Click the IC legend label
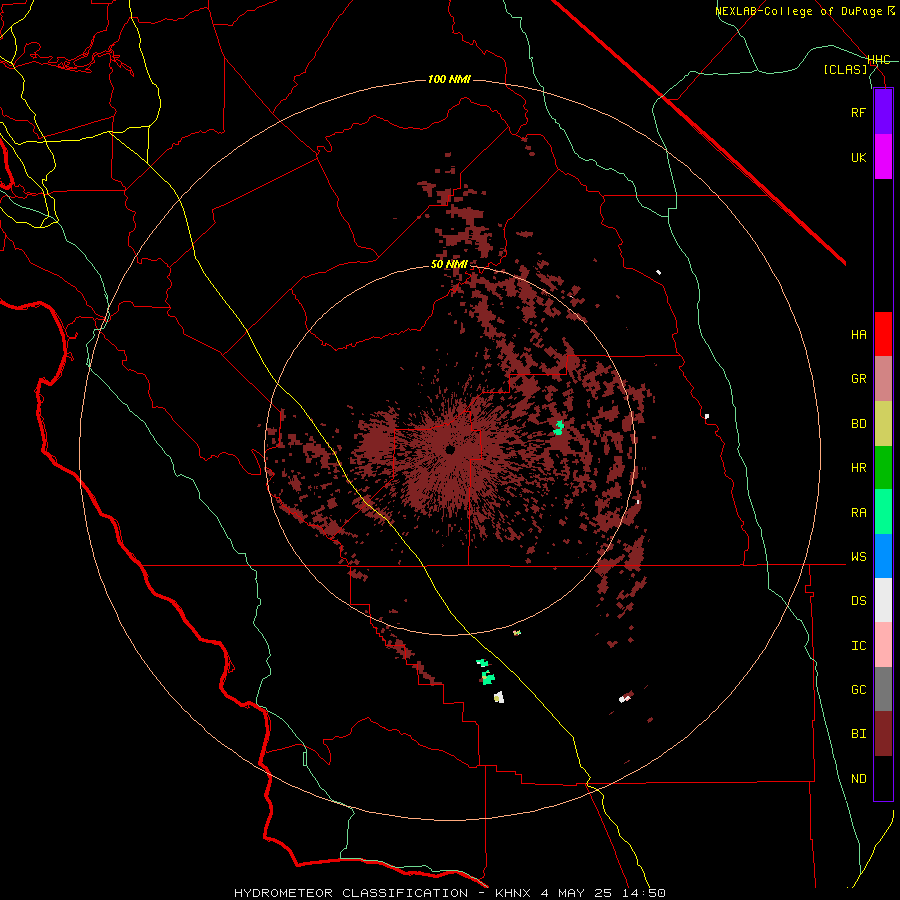Image resolution: width=900 pixels, height=900 pixels. tap(858, 646)
